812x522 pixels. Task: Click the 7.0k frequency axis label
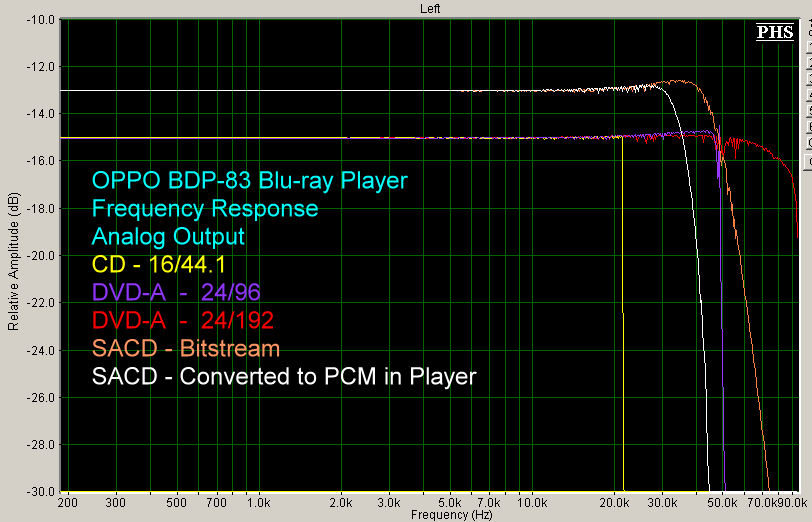[489, 503]
